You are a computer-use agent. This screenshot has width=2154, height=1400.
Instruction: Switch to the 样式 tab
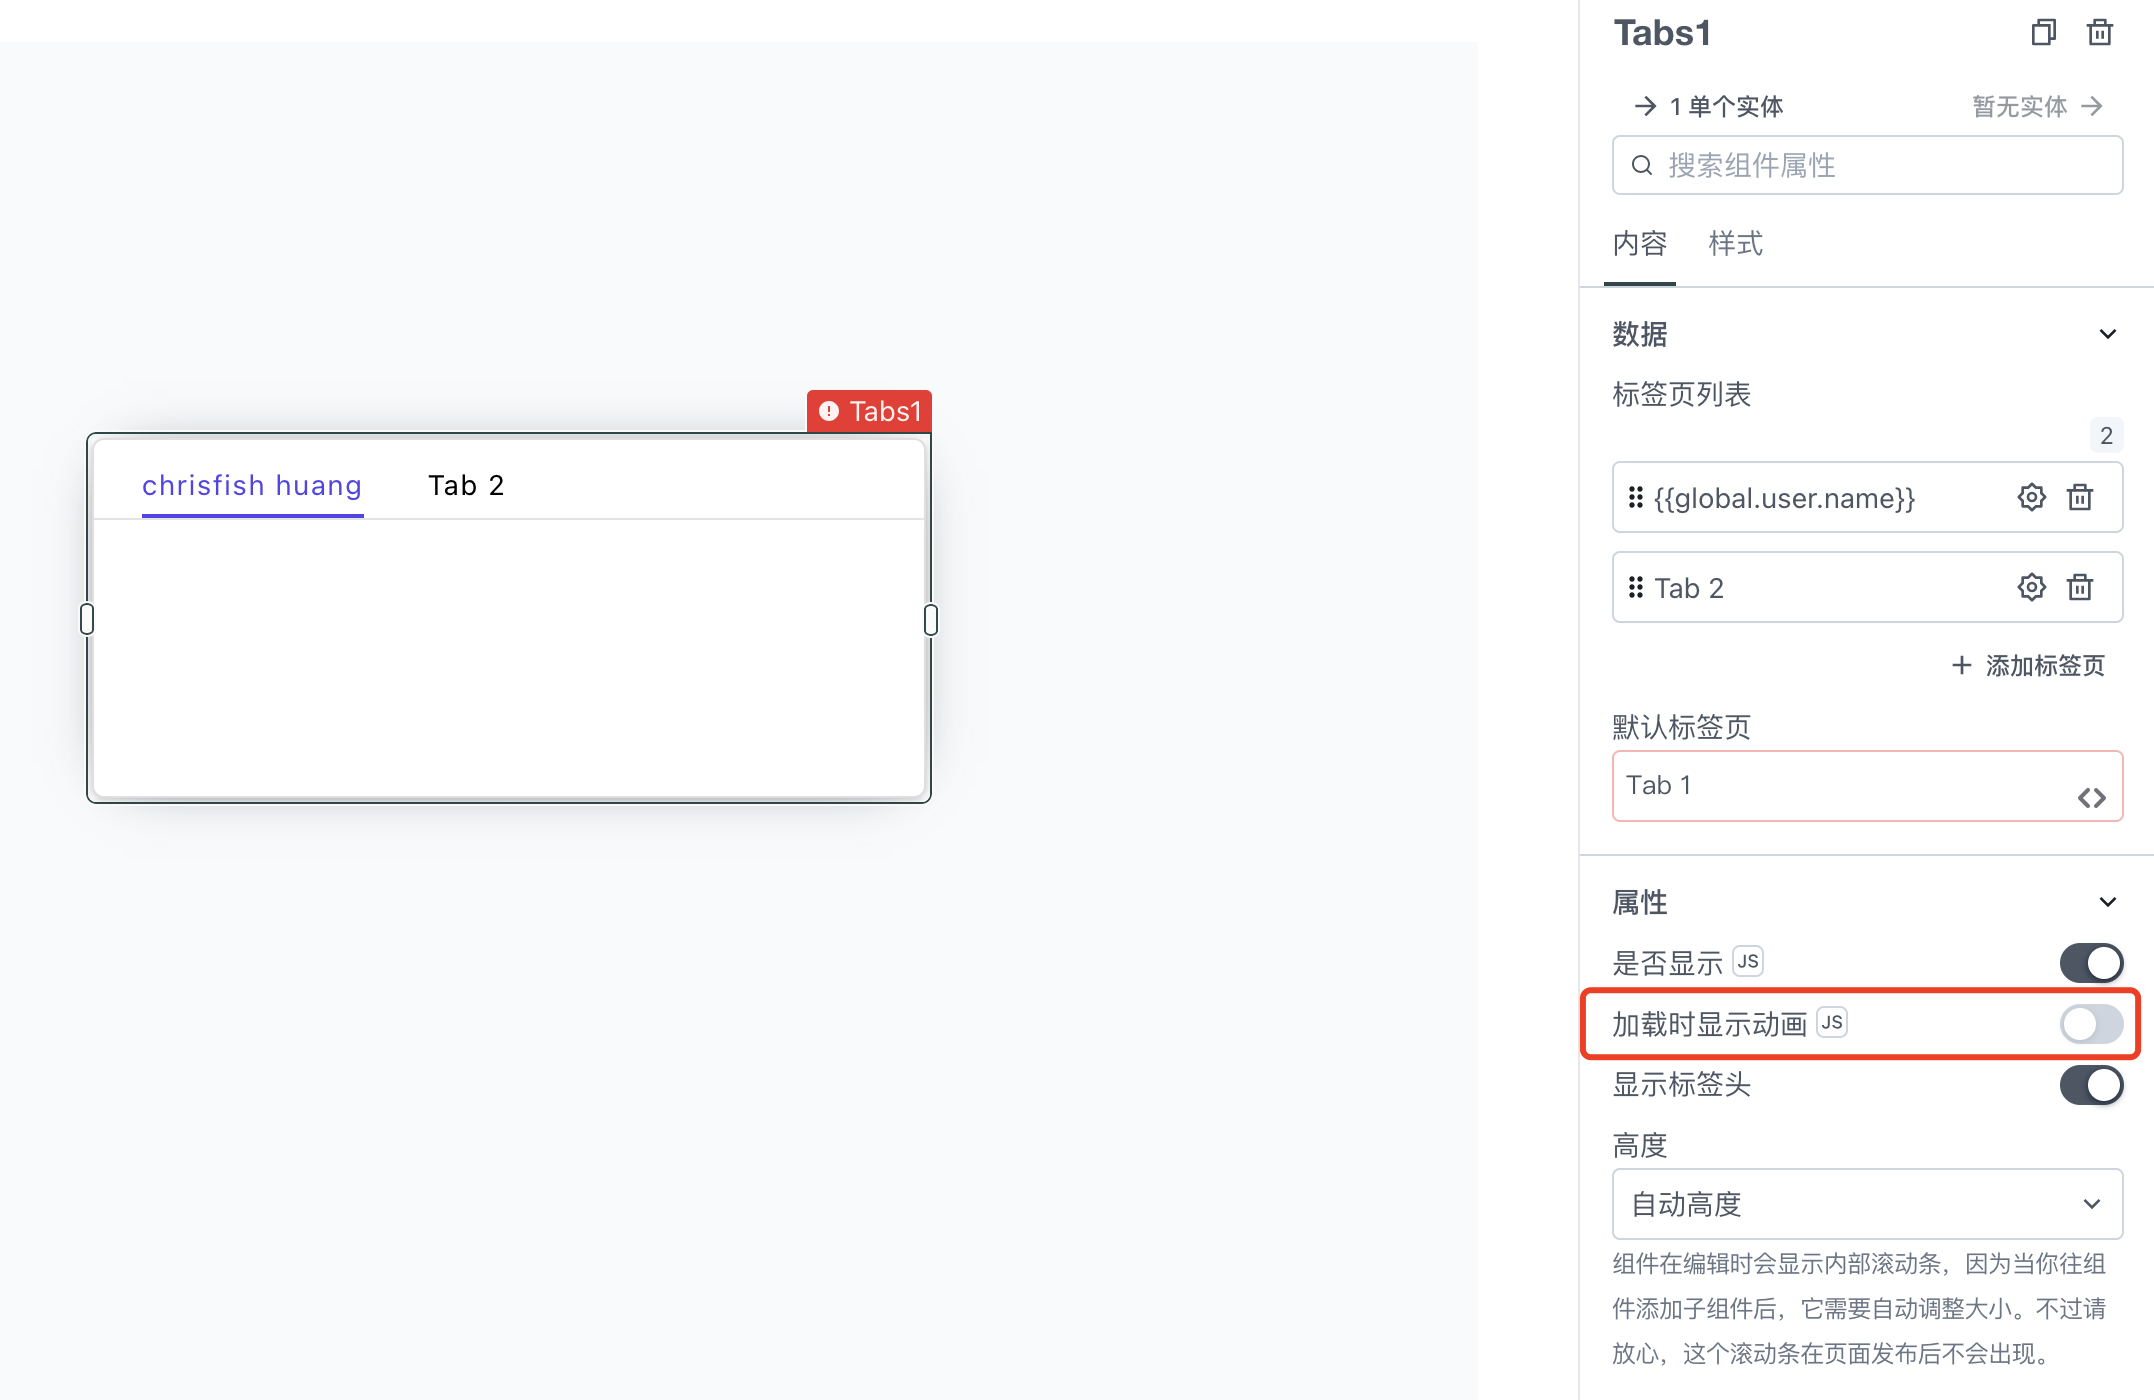1736,244
